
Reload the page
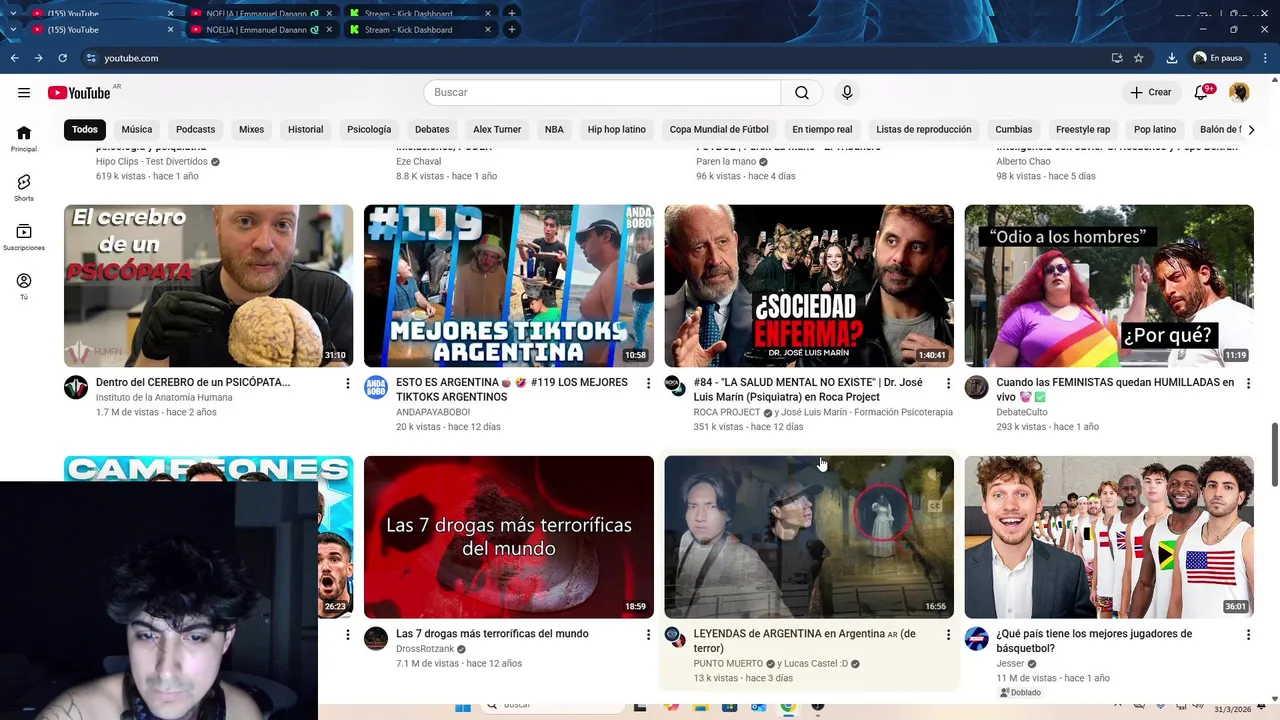tap(62, 58)
